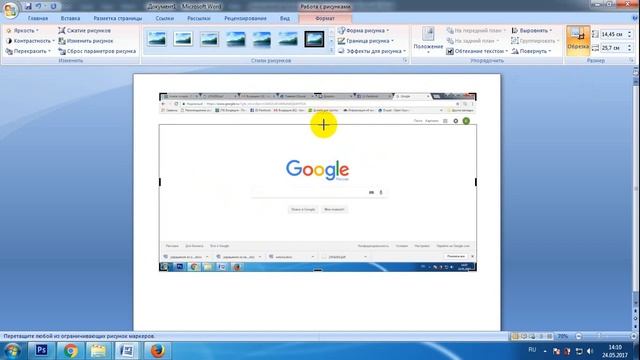This screenshot has width=640, height=360.
Task: Select the sixth picture style thumbnail
Action: (x=288, y=39)
